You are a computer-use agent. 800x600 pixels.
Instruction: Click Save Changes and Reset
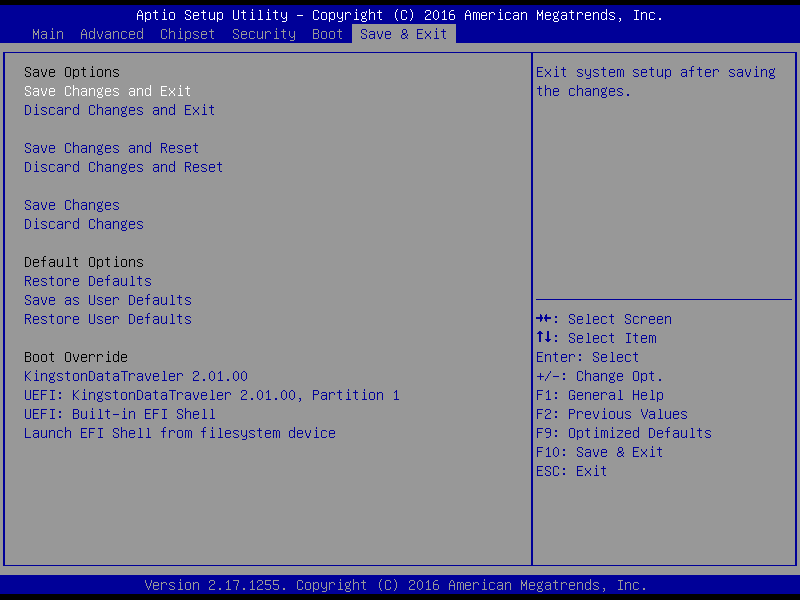tap(112, 148)
